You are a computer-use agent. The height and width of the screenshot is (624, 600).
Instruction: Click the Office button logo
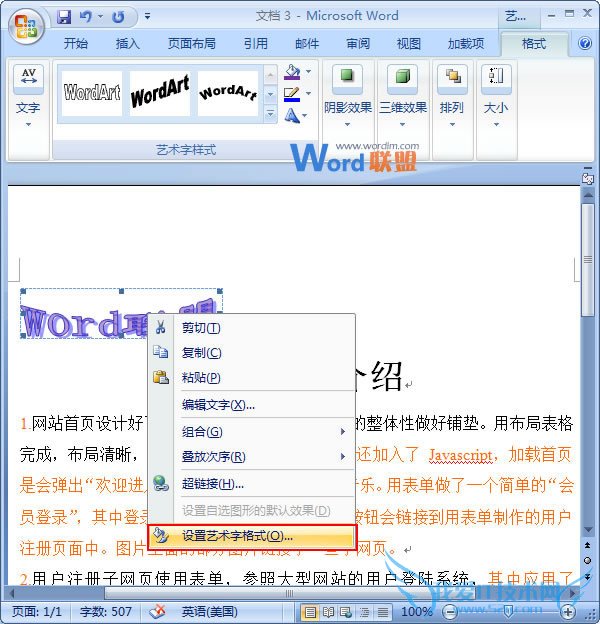coord(26,25)
